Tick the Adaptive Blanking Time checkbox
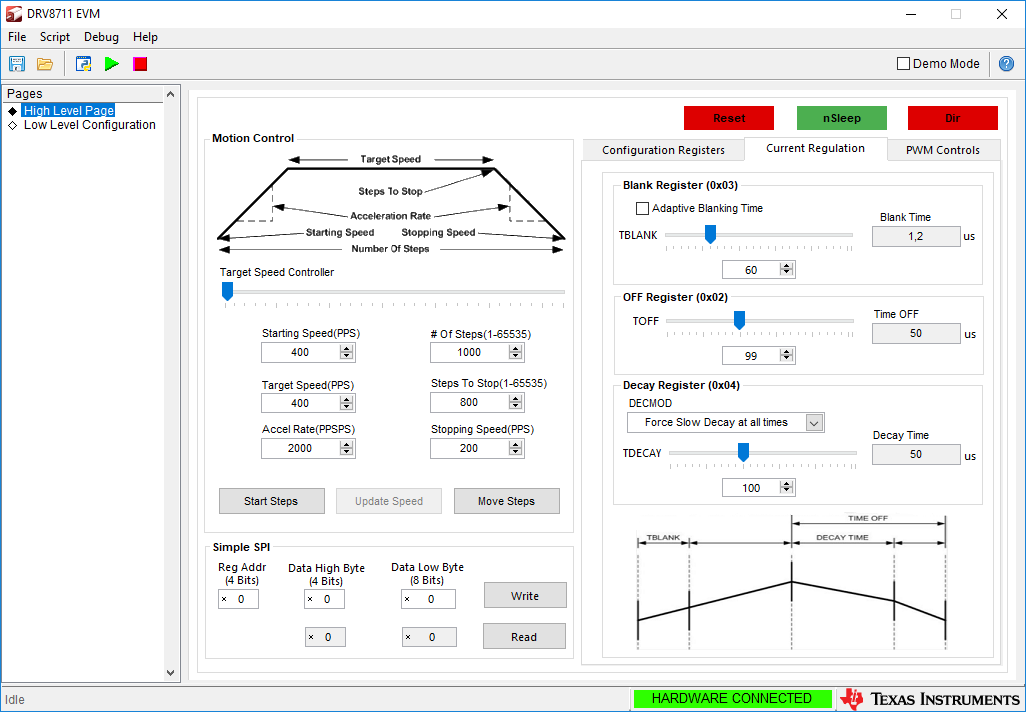The width and height of the screenshot is (1026, 712). (643, 208)
